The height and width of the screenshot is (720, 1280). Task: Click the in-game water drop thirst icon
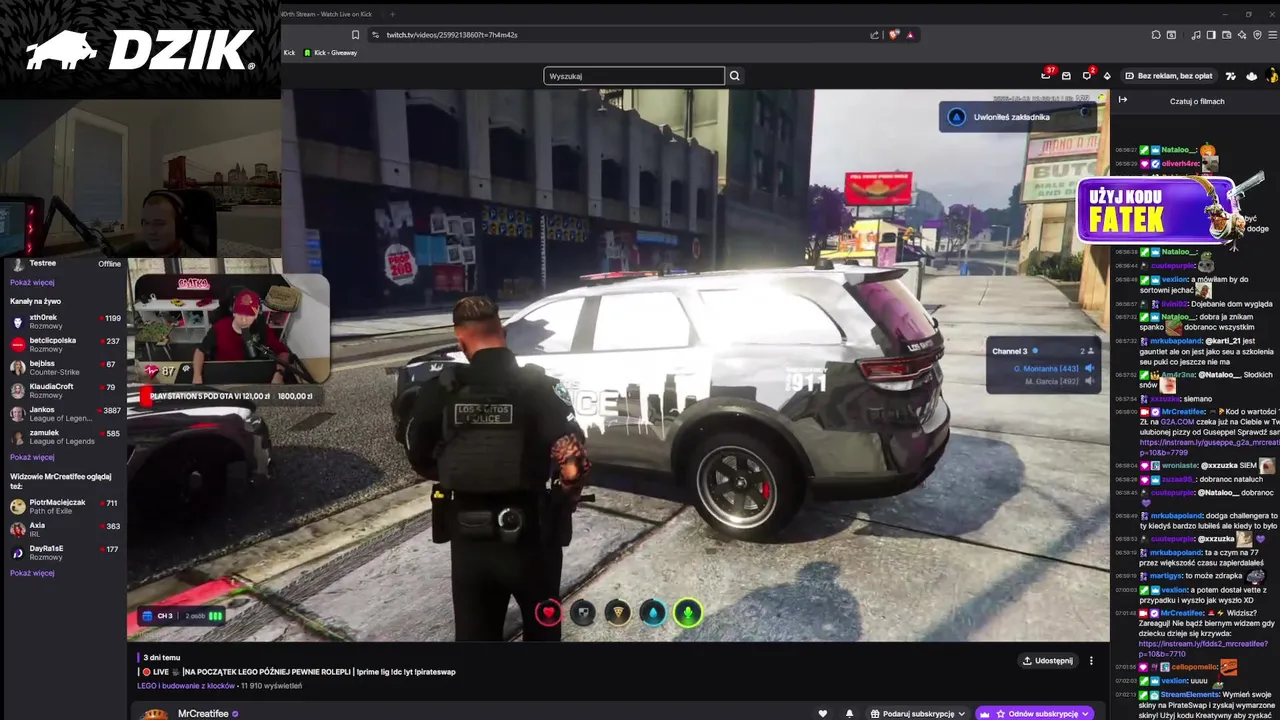coord(653,613)
